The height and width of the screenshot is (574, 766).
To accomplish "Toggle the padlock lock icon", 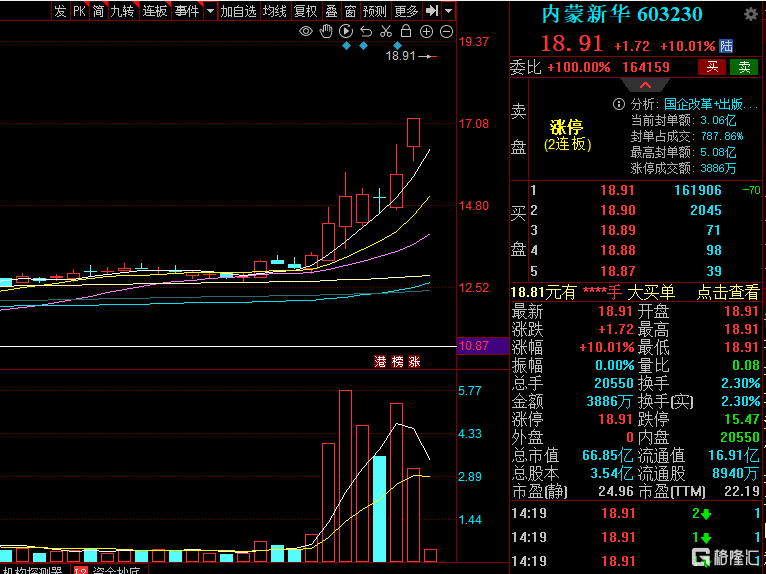I will pyautogui.click(x=406, y=31).
